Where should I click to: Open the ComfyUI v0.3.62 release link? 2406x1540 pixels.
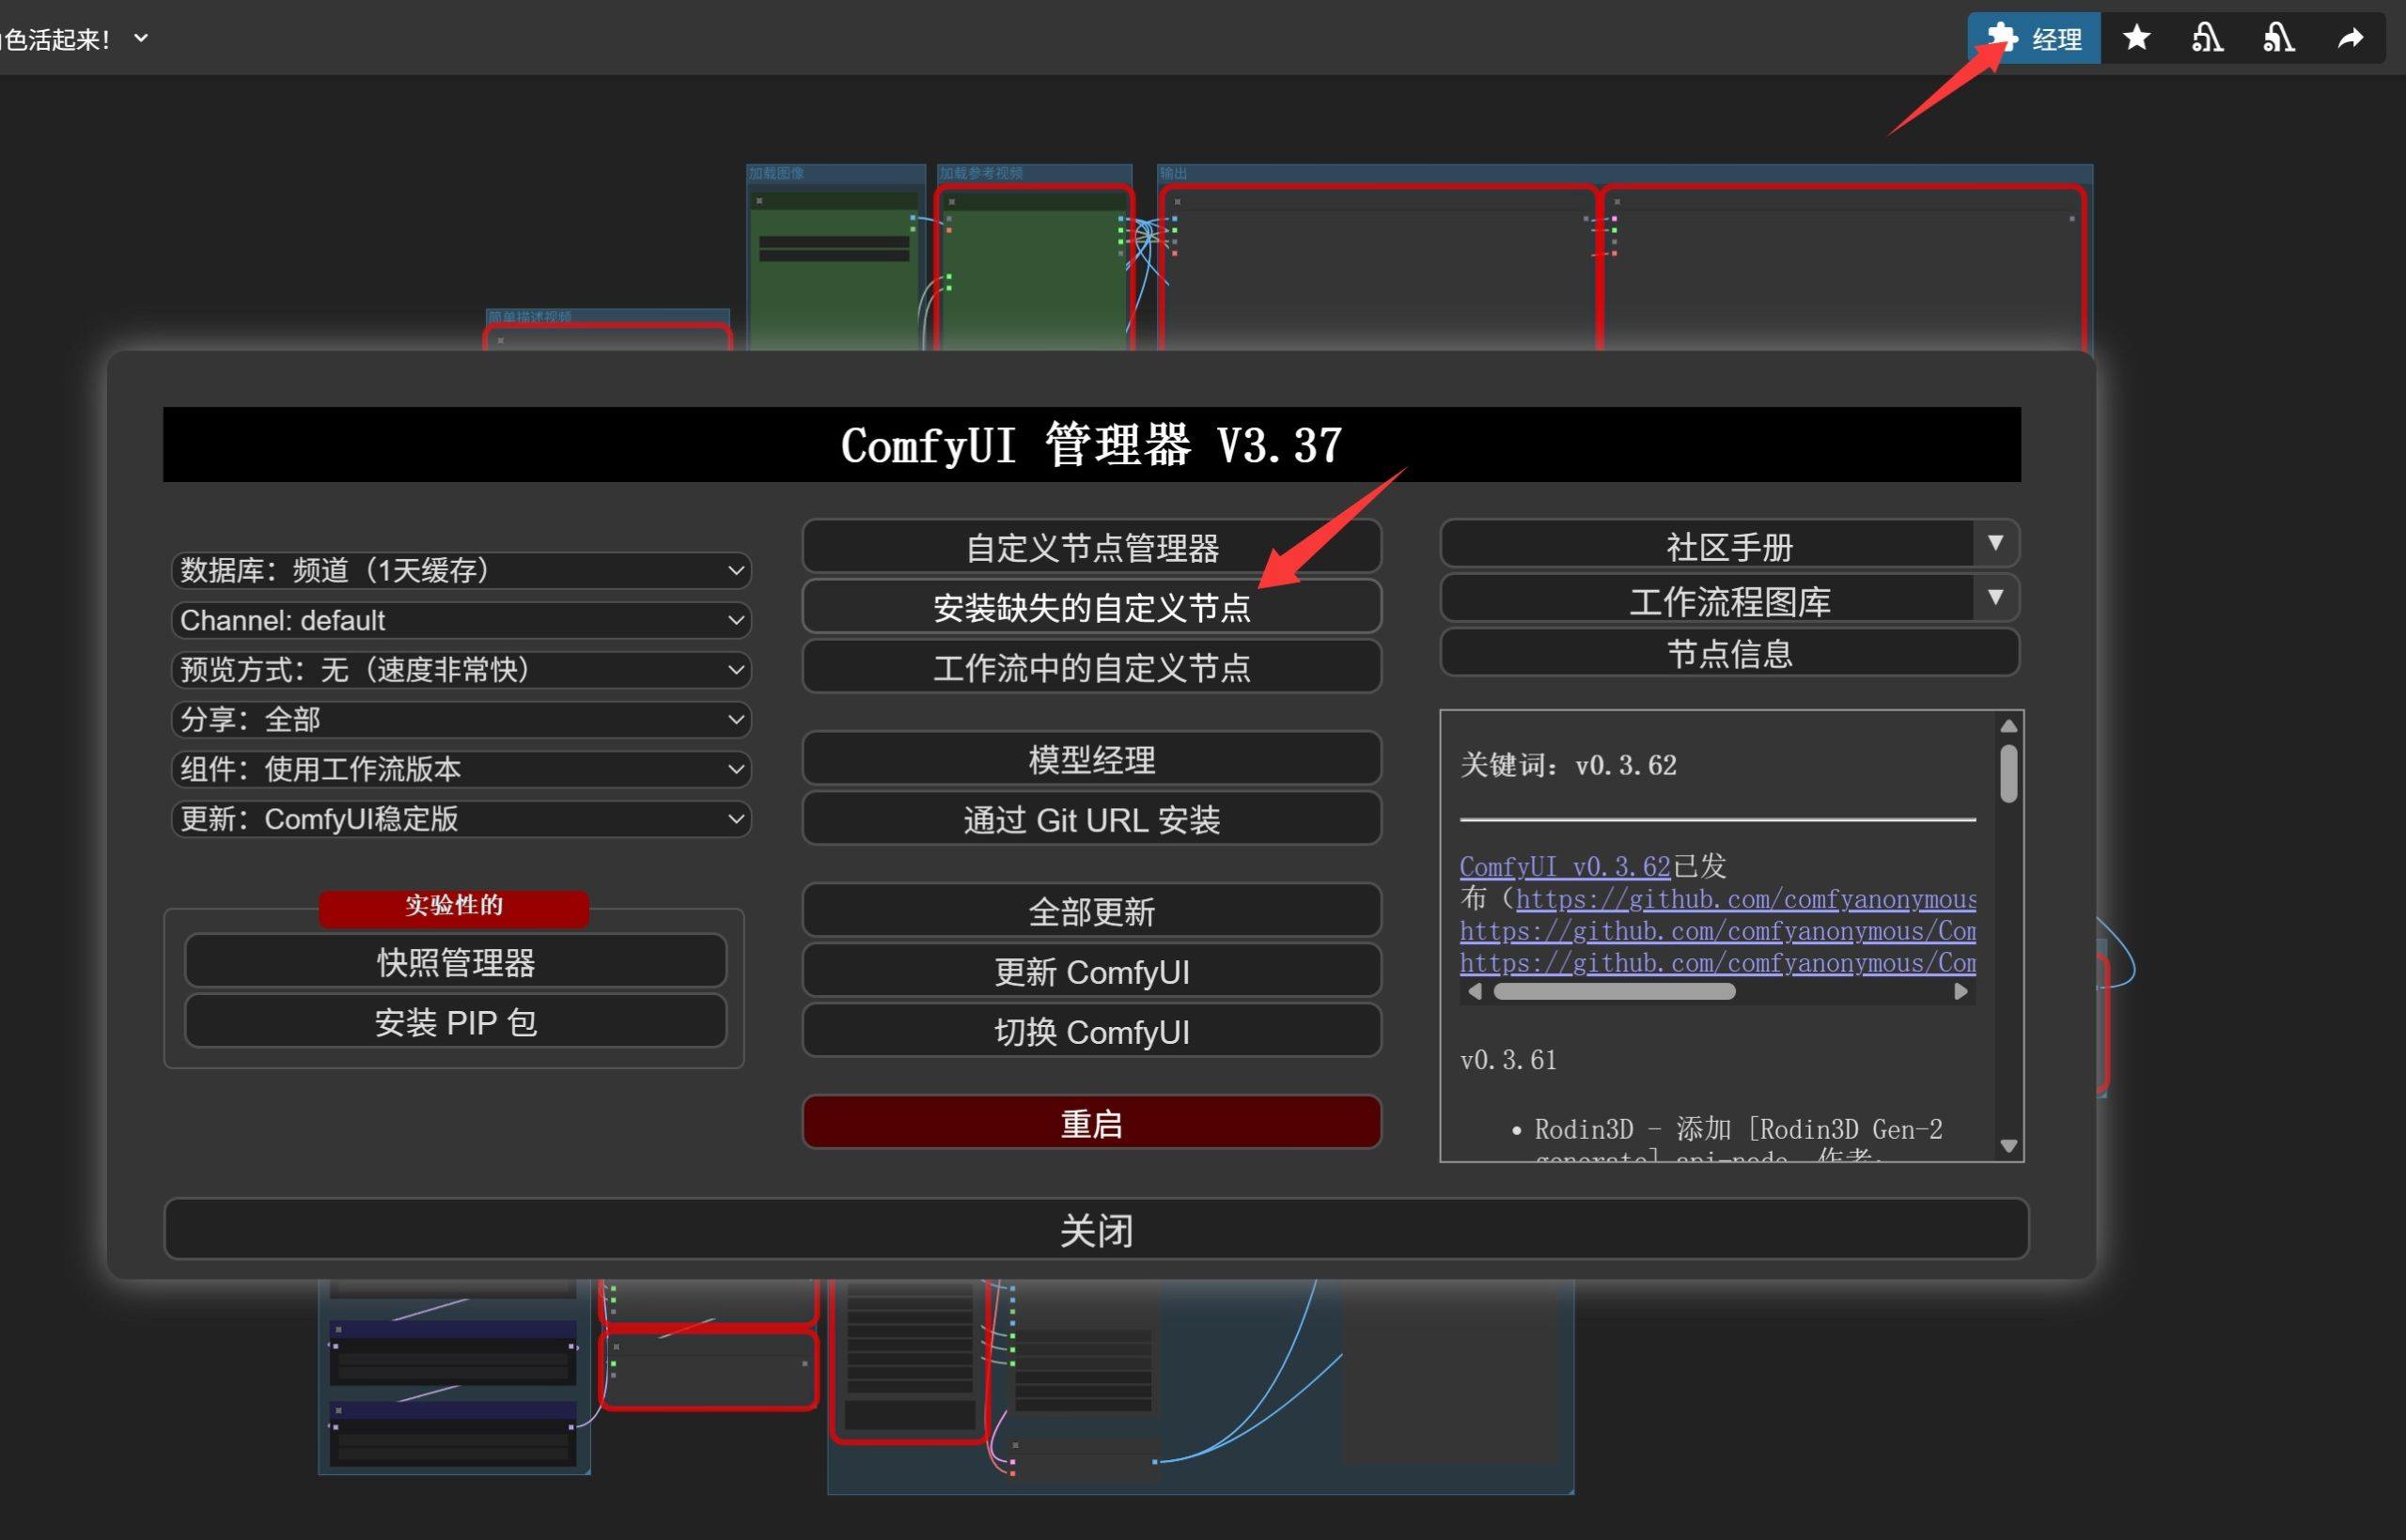click(x=1564, y=866)
